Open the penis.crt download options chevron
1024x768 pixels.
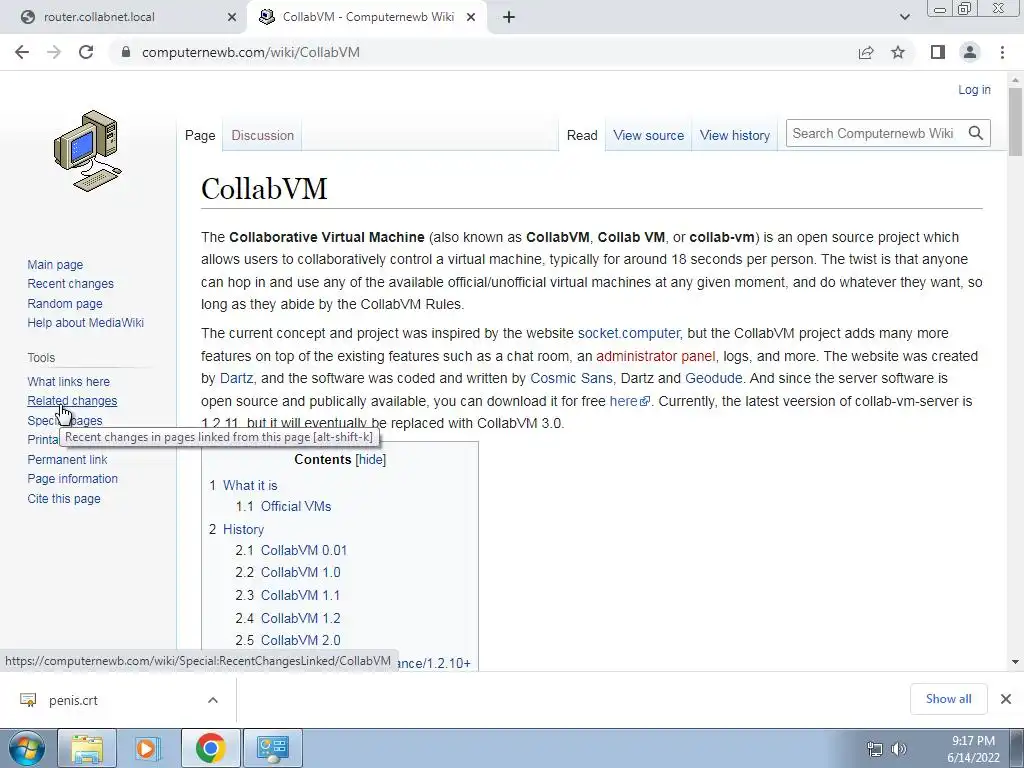pos(213,700)
